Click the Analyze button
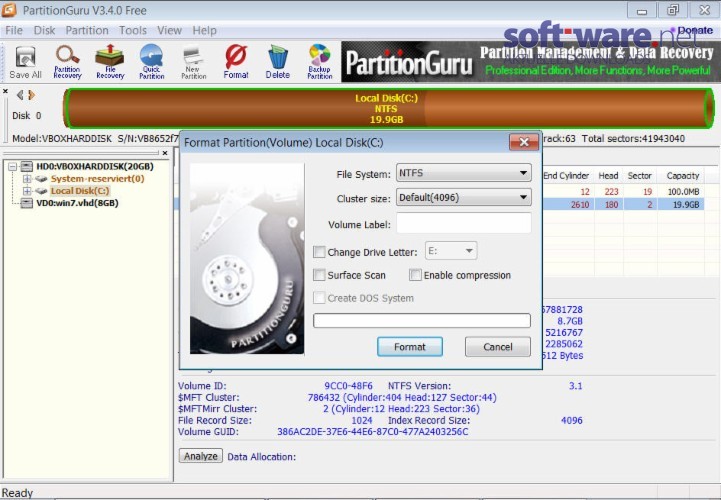This screenshot has height=500, width=721. (x=200, y=456)
